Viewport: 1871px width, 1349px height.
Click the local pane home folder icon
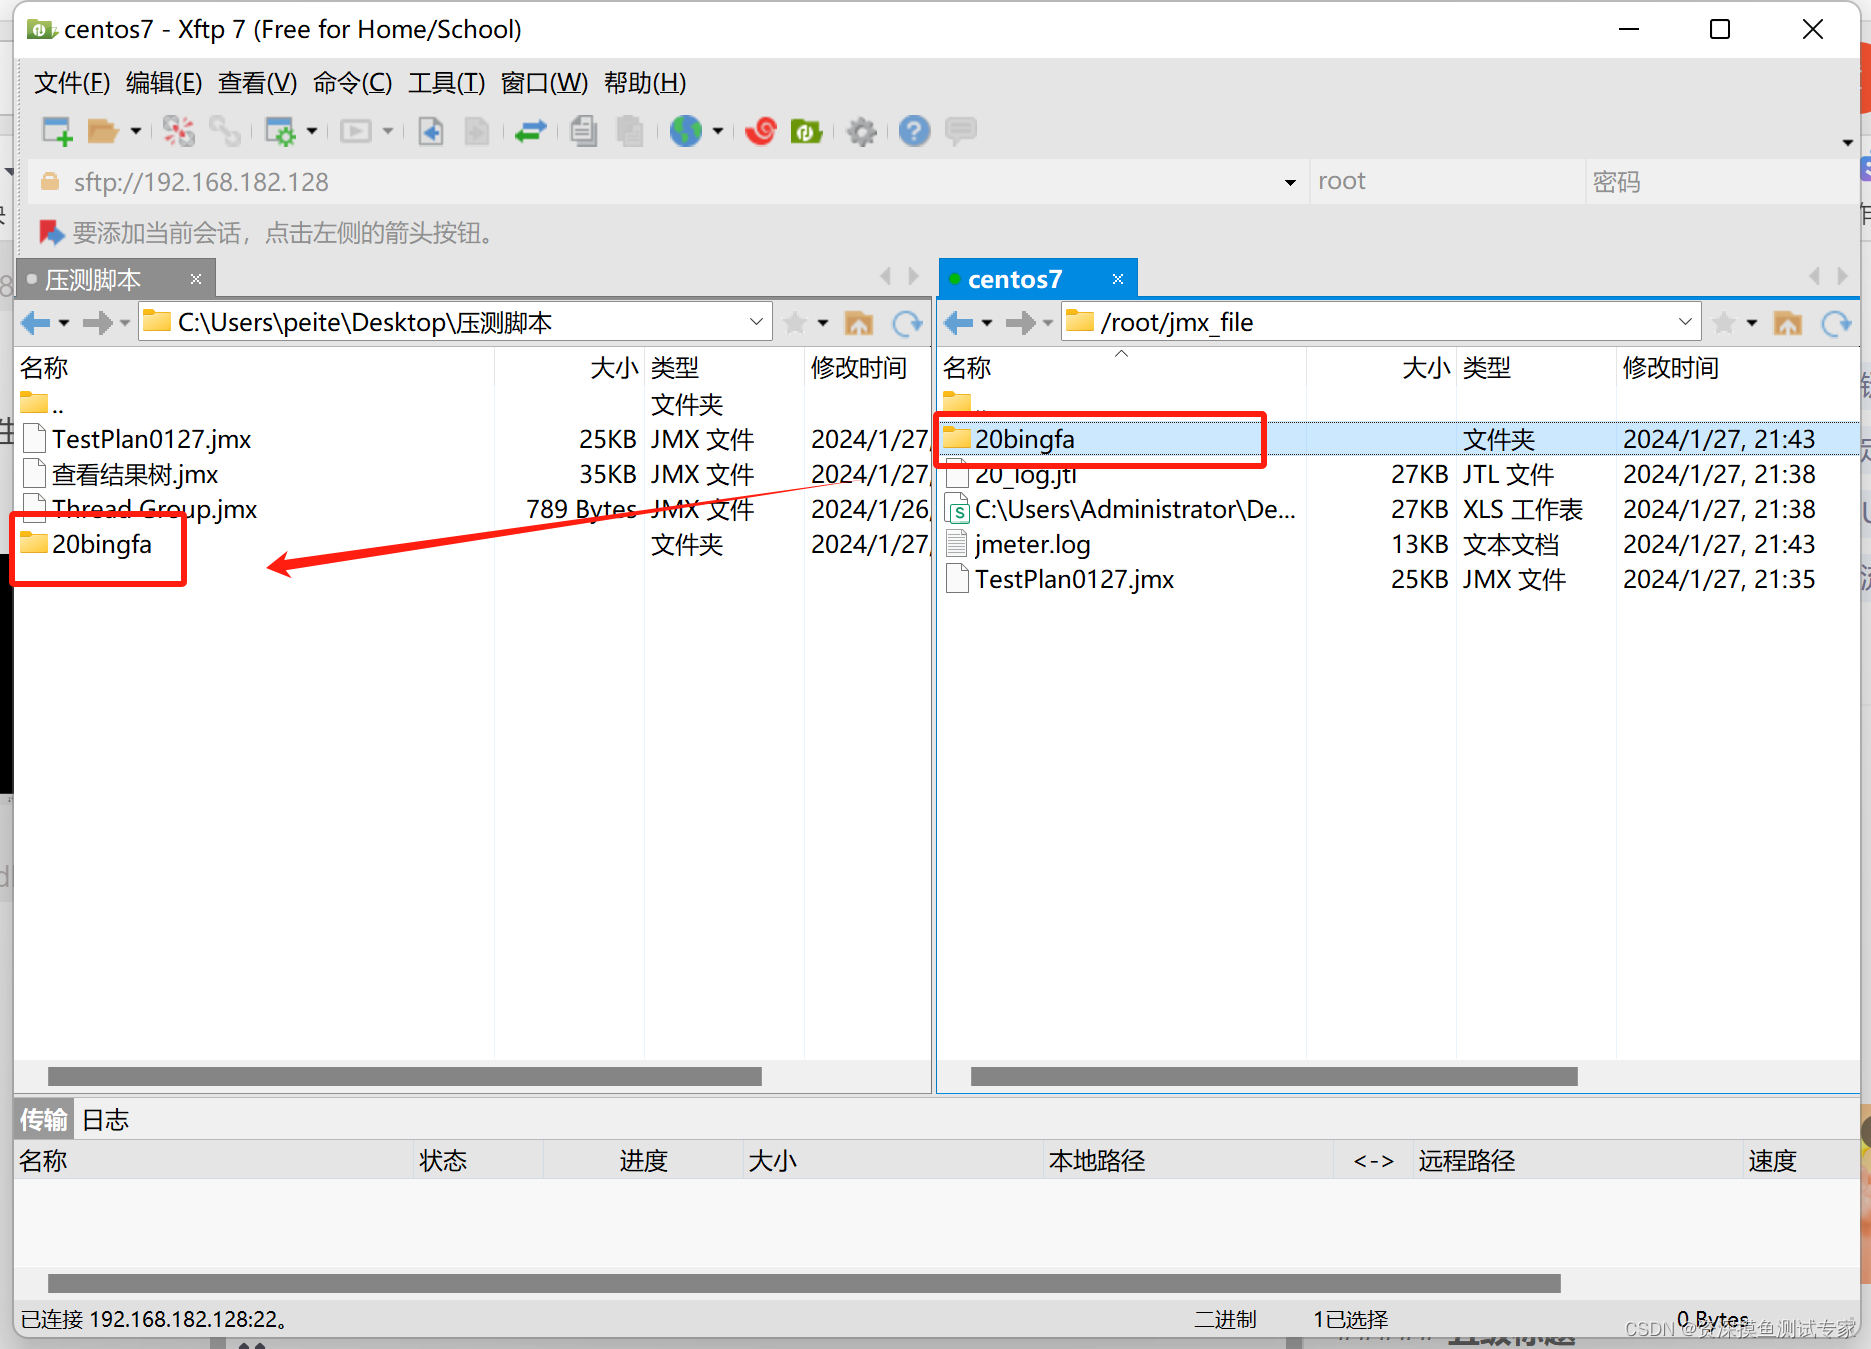coord(859,323)
